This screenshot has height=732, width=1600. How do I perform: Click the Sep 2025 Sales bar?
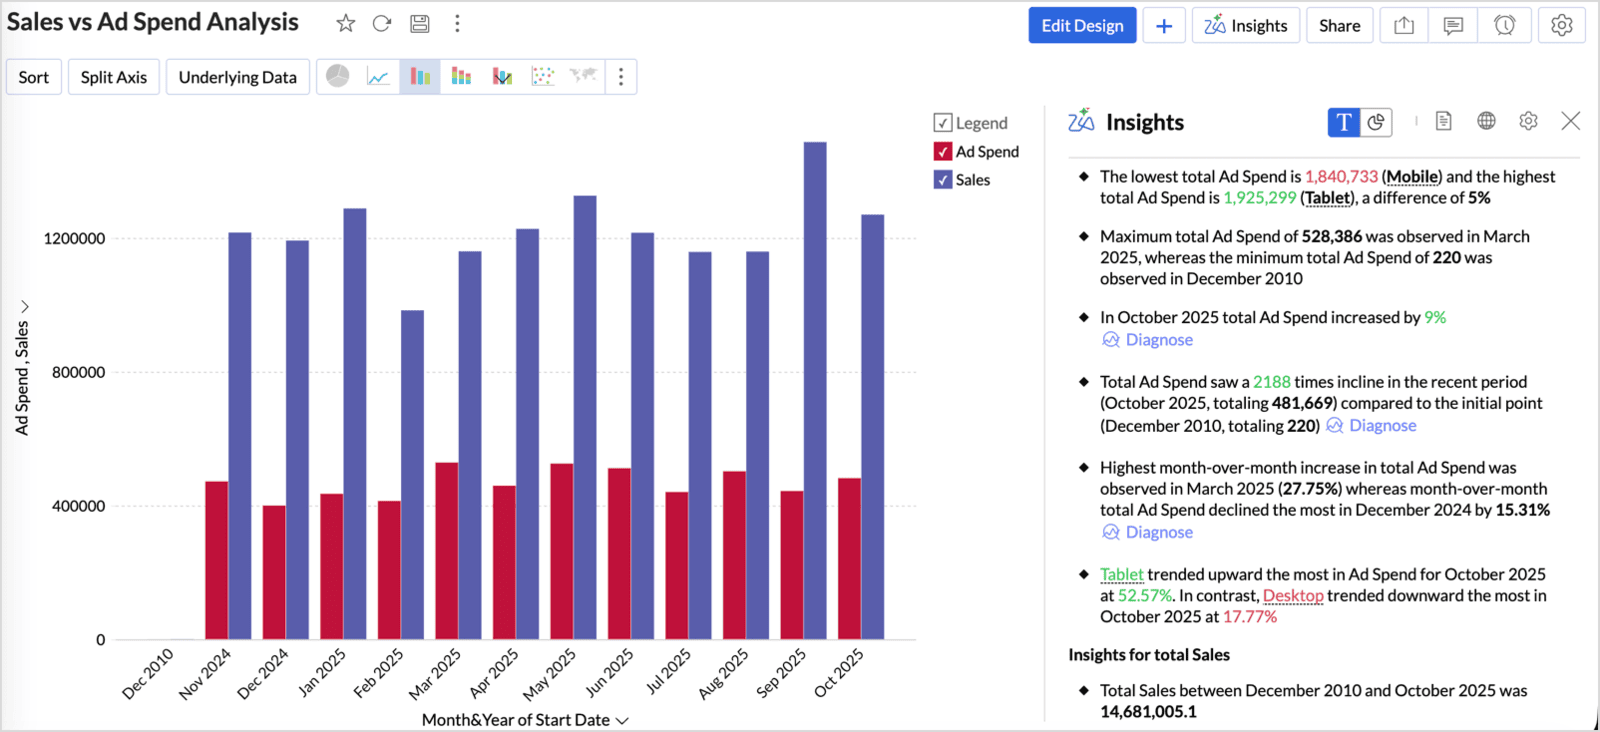click(815, 390)
